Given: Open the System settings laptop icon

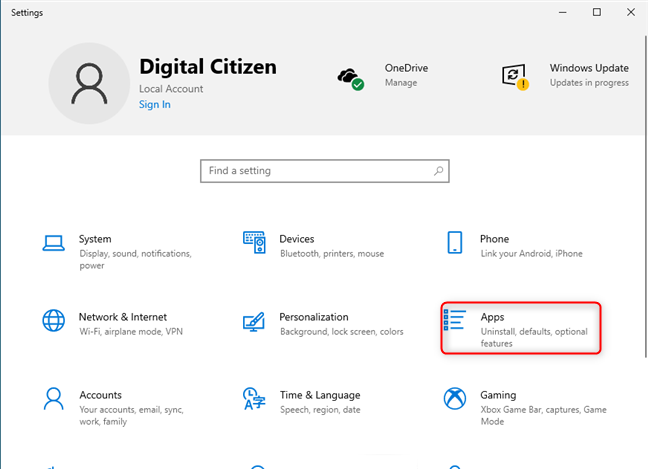Looking at the screenshot, I should (x=53, y=243).
